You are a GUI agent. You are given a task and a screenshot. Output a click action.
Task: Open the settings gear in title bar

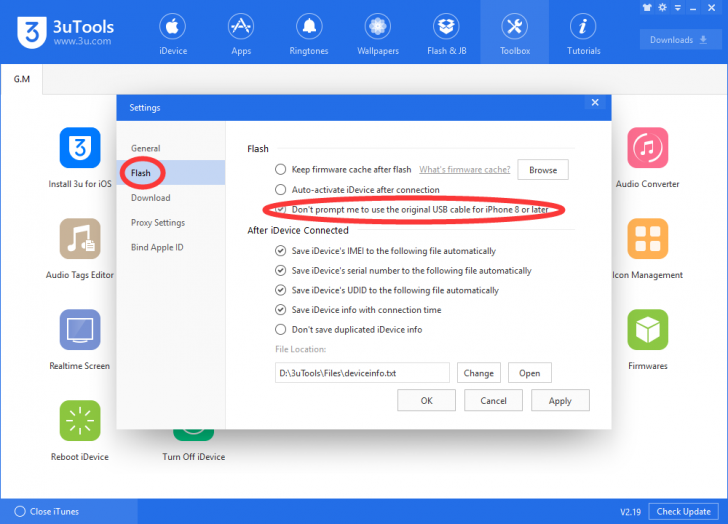(663, 7)
